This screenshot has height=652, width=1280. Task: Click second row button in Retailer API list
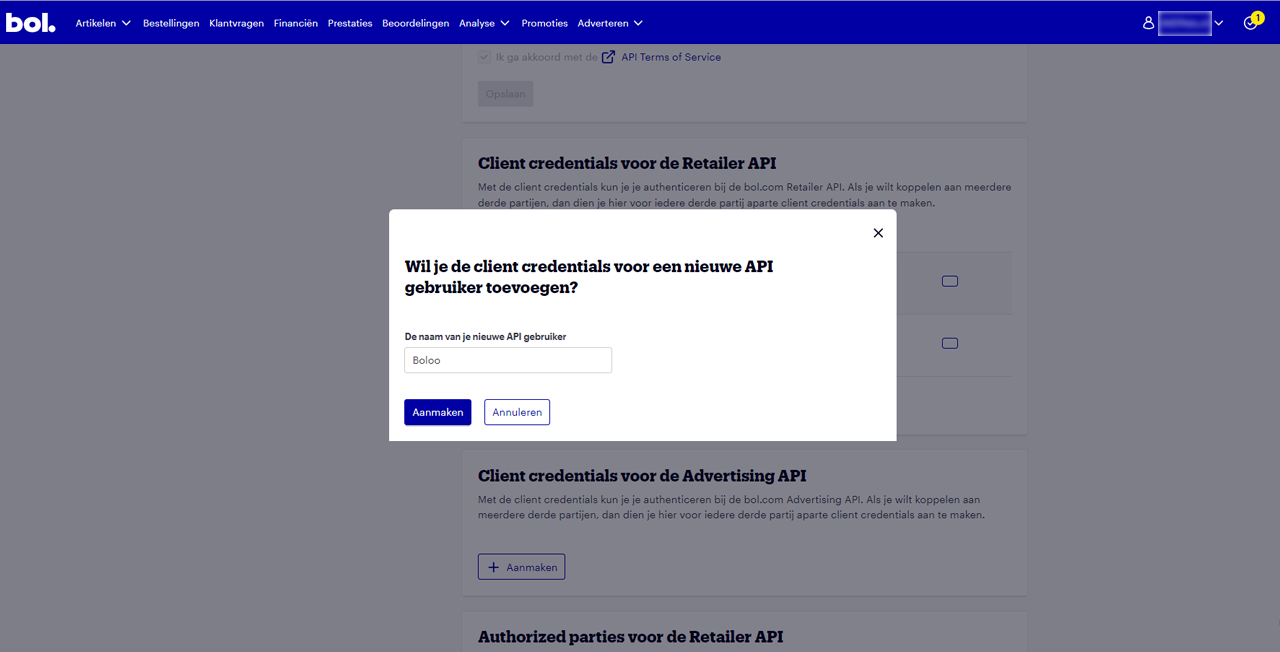click(950, 343)
